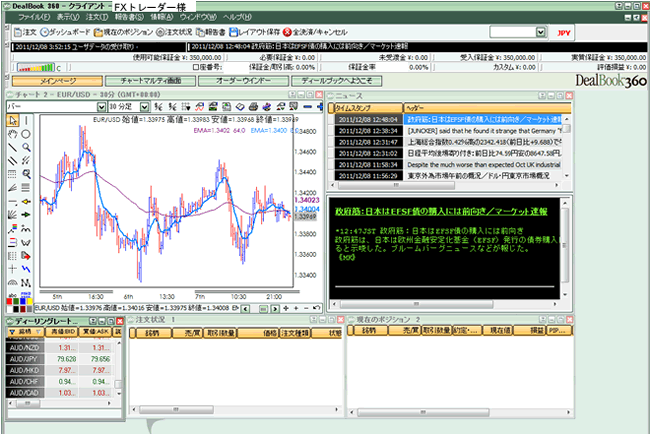Select the vertical line drawing tool
The width and height of the screenshot is (650, 434).
(26, 121)
